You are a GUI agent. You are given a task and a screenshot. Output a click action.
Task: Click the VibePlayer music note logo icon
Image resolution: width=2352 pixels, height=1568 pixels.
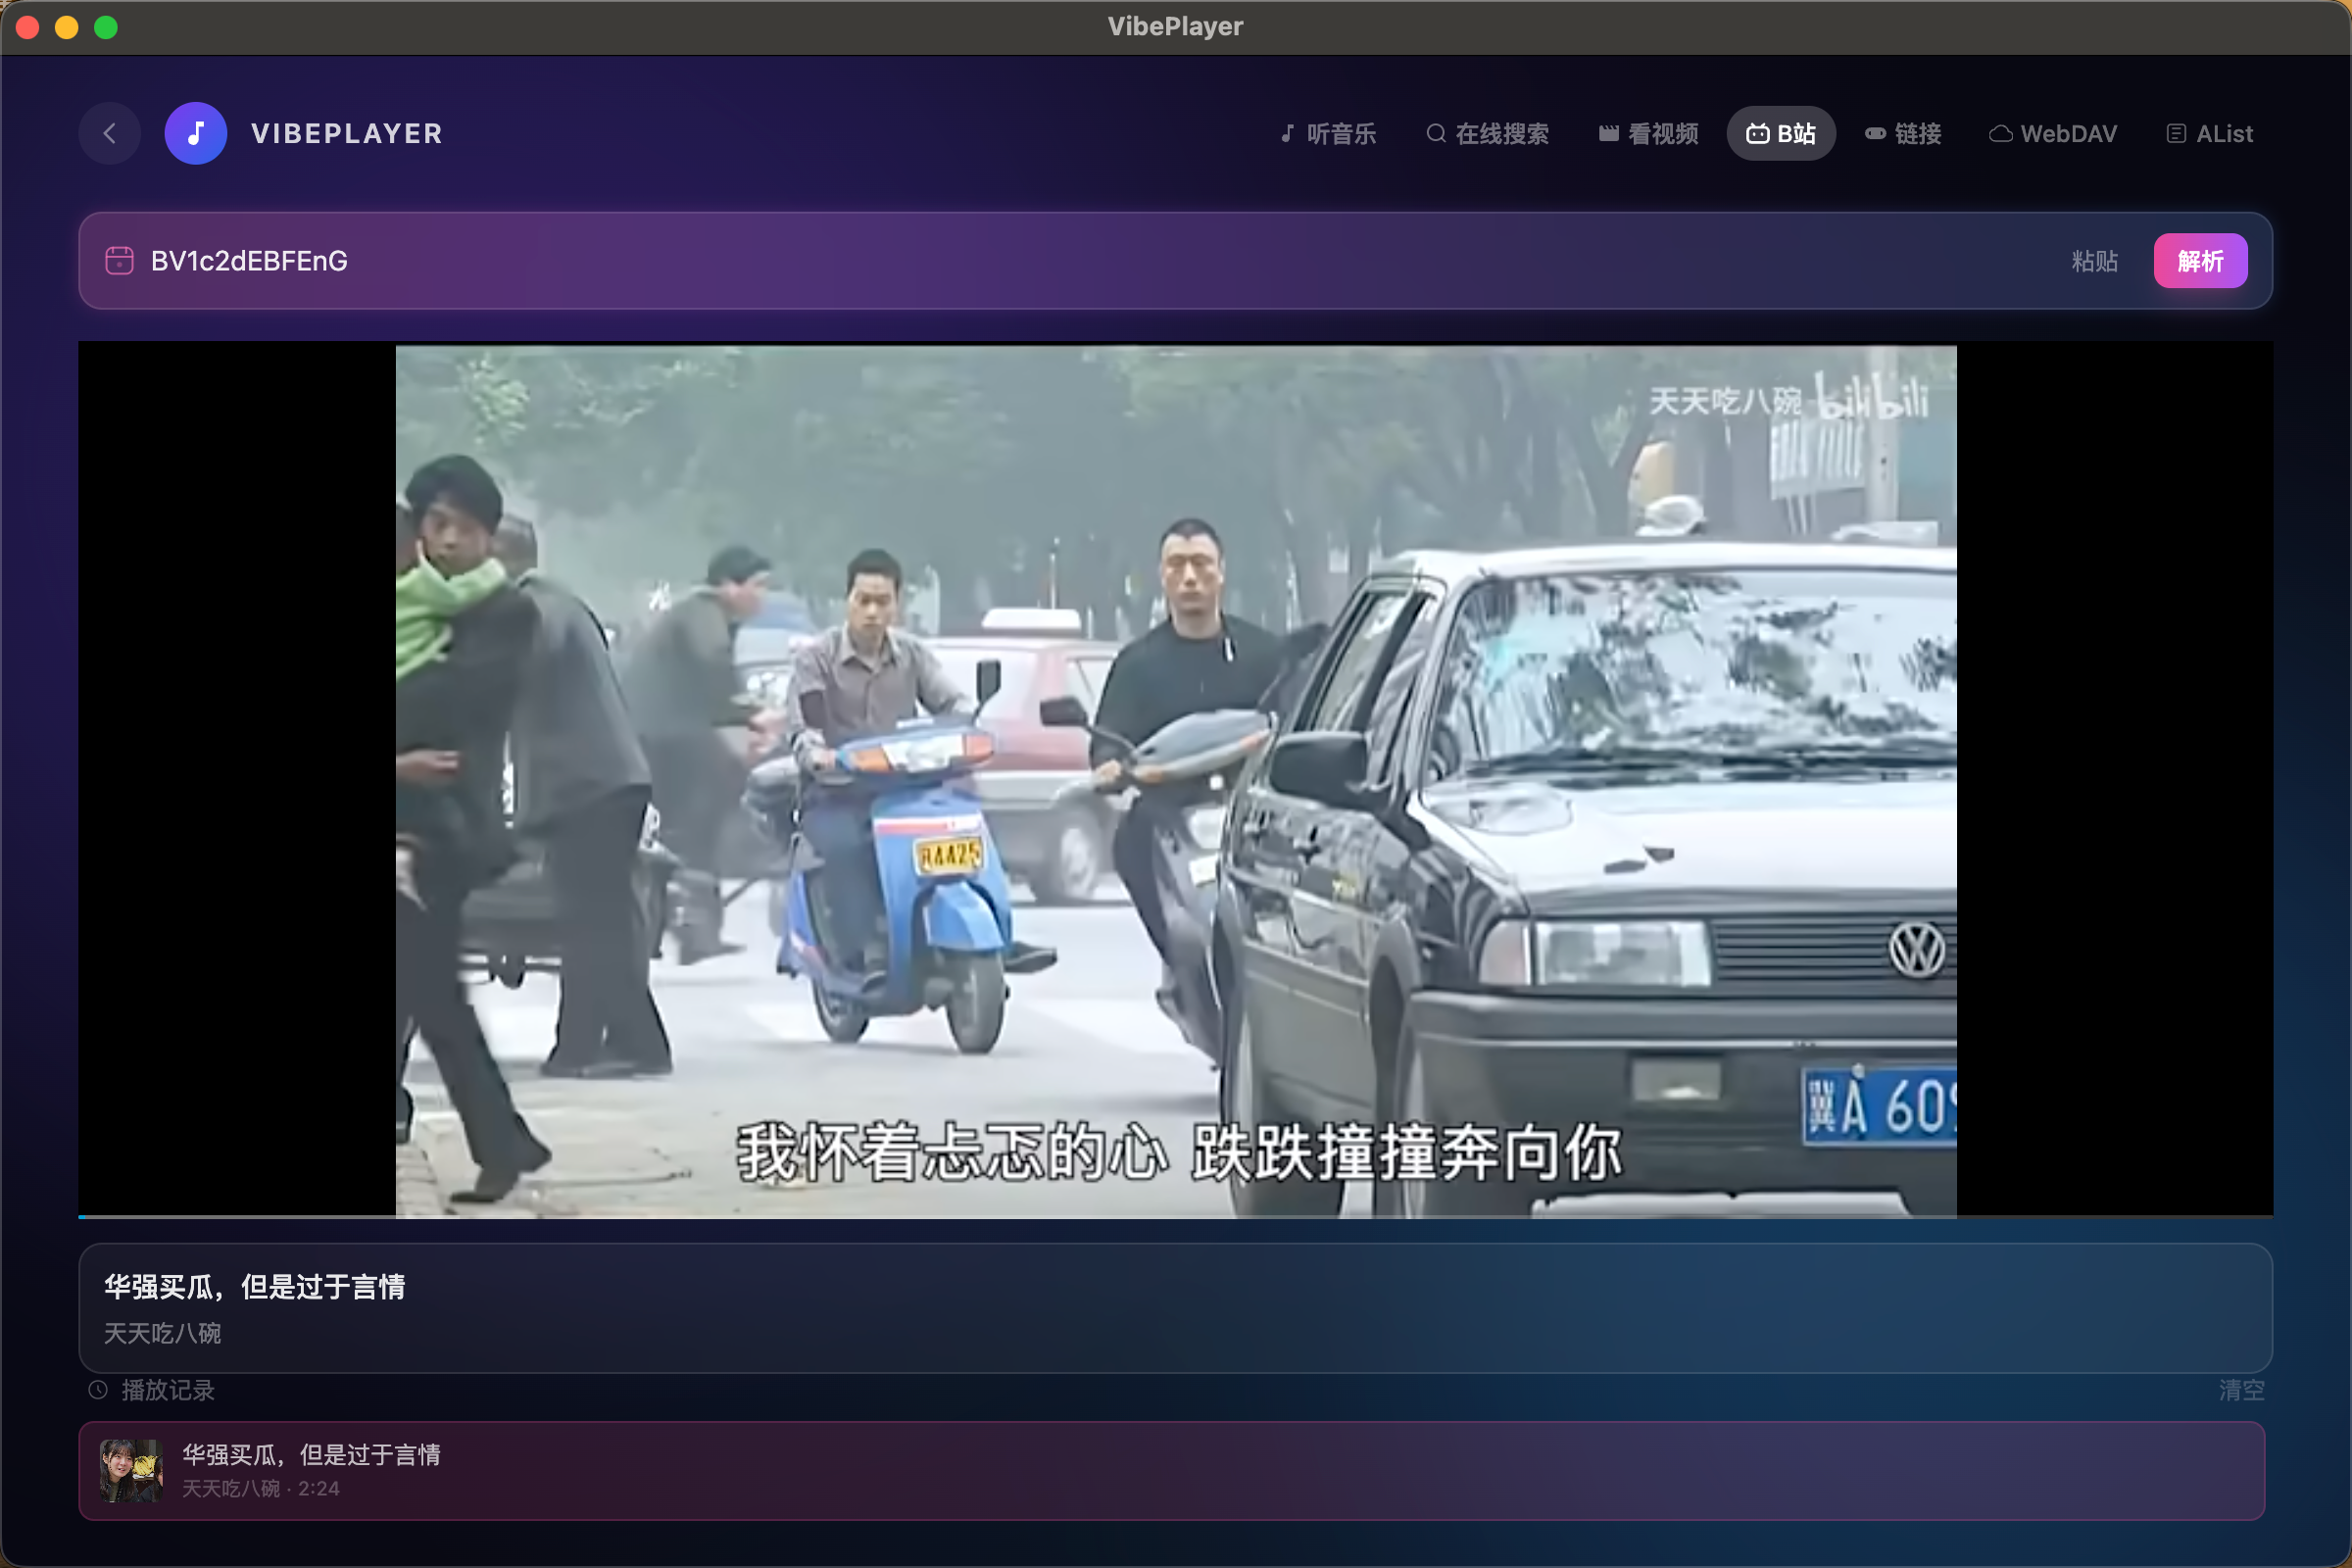(196, 133)
